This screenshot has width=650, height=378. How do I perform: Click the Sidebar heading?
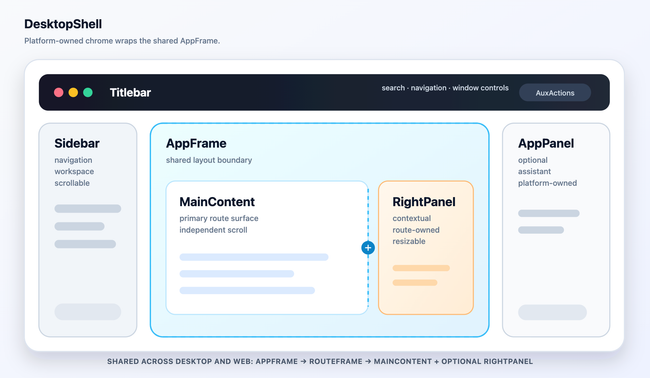pos(77,143)
